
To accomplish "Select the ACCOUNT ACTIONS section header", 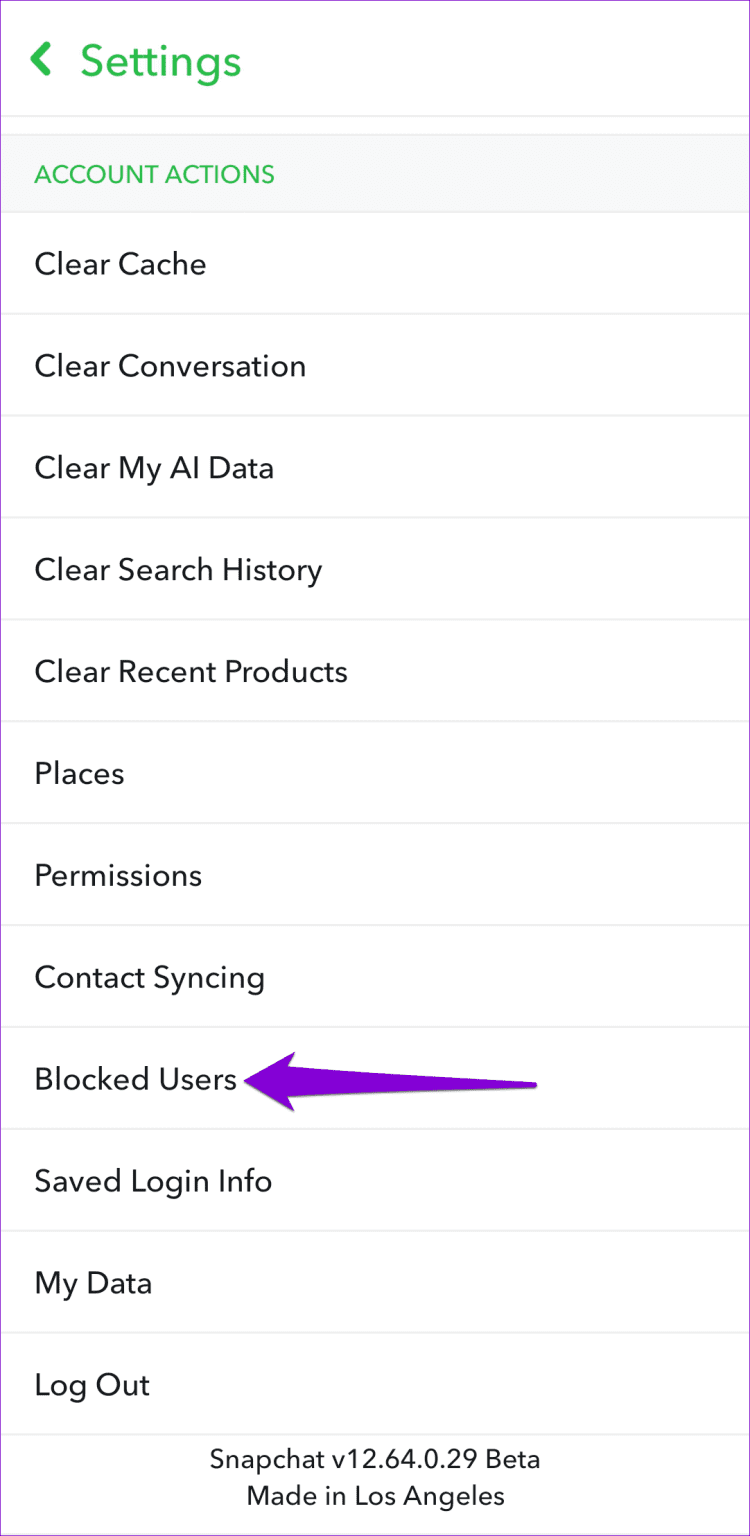I will [x=153, y=174].
